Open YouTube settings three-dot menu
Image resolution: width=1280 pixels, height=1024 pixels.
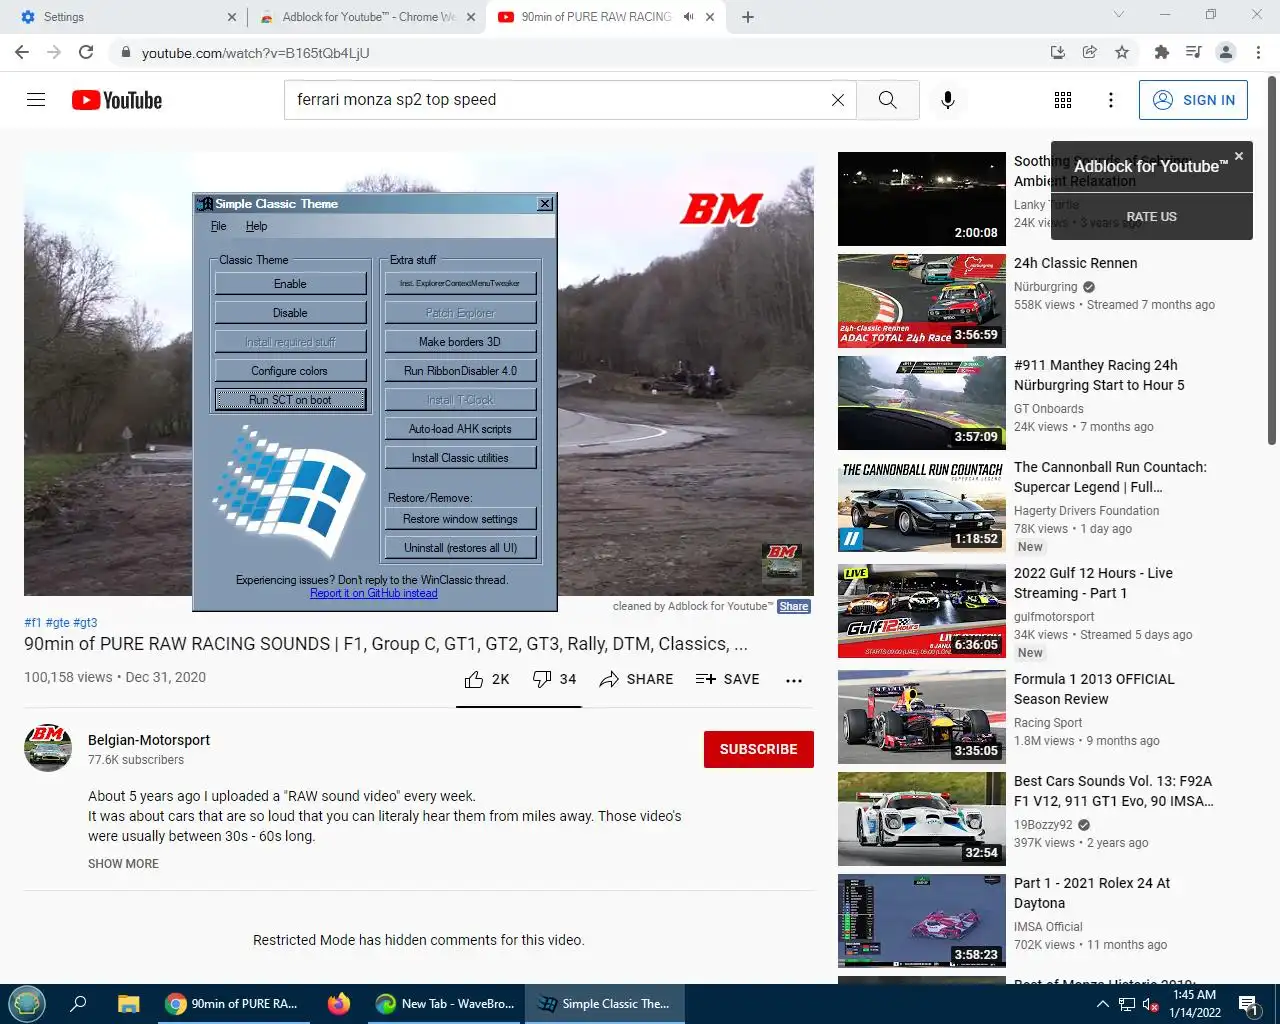[x=1111, y=100]
